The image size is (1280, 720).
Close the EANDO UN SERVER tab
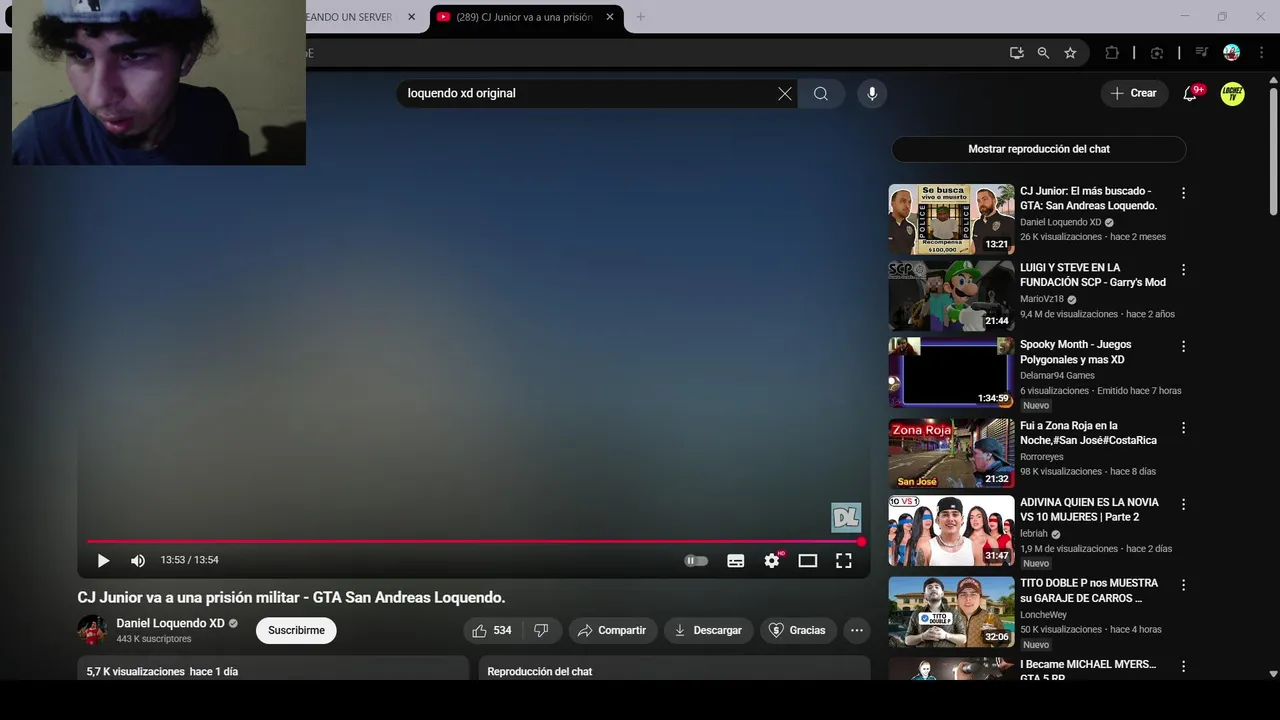point(412,17)
